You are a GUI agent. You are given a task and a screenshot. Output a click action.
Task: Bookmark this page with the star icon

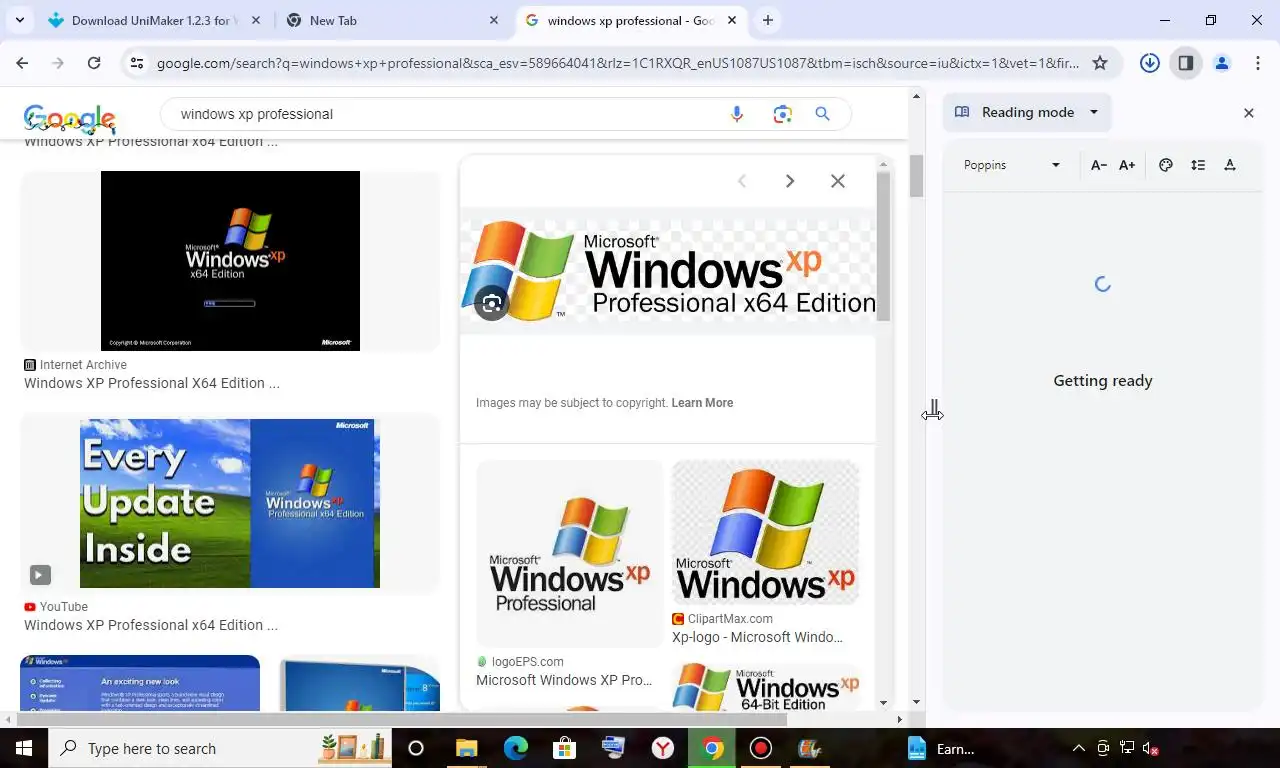click(1100, 63)
